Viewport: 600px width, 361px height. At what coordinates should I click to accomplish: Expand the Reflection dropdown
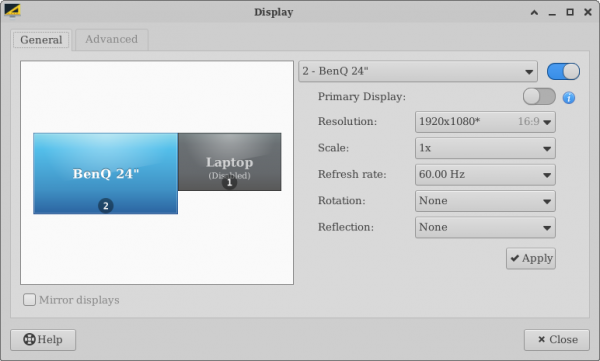(485, 227)
